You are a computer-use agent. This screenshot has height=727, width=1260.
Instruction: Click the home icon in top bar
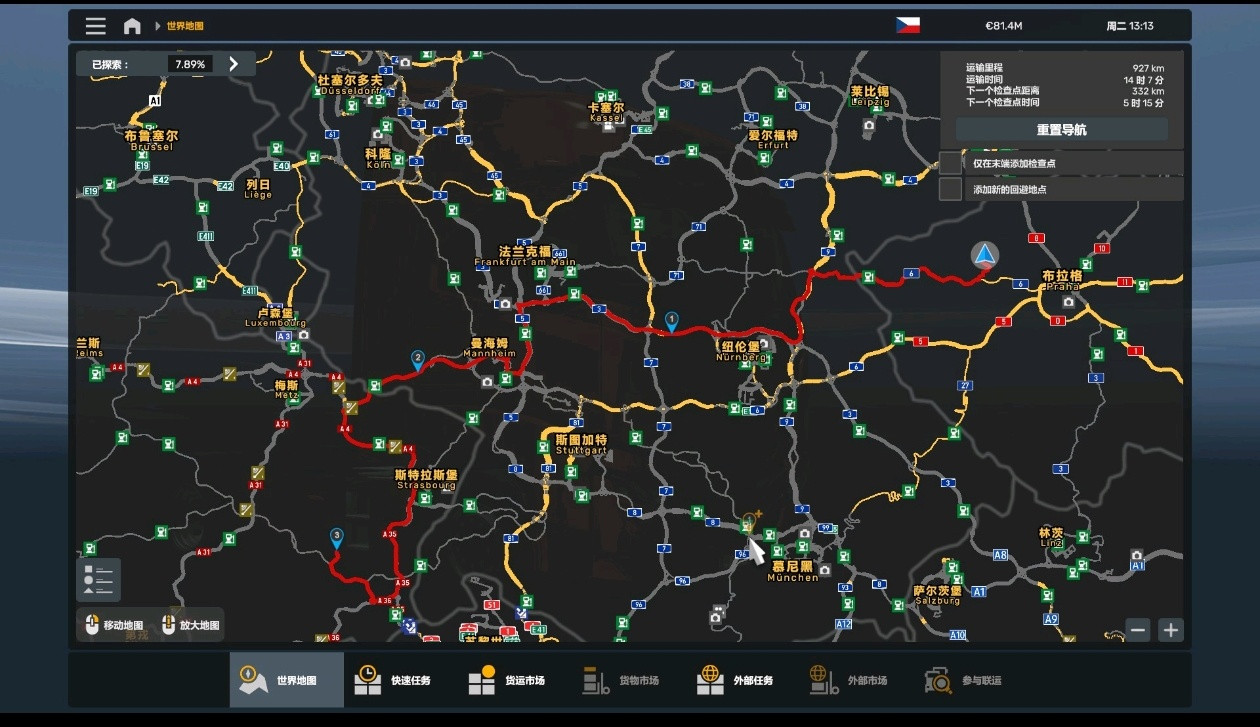tap(132, 26)
